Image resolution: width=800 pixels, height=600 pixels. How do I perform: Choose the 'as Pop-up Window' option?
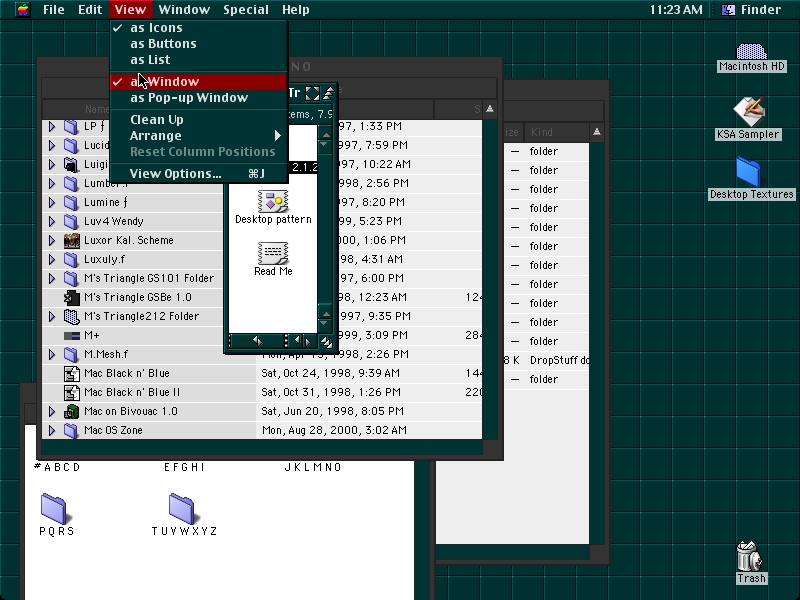(199, 97)
